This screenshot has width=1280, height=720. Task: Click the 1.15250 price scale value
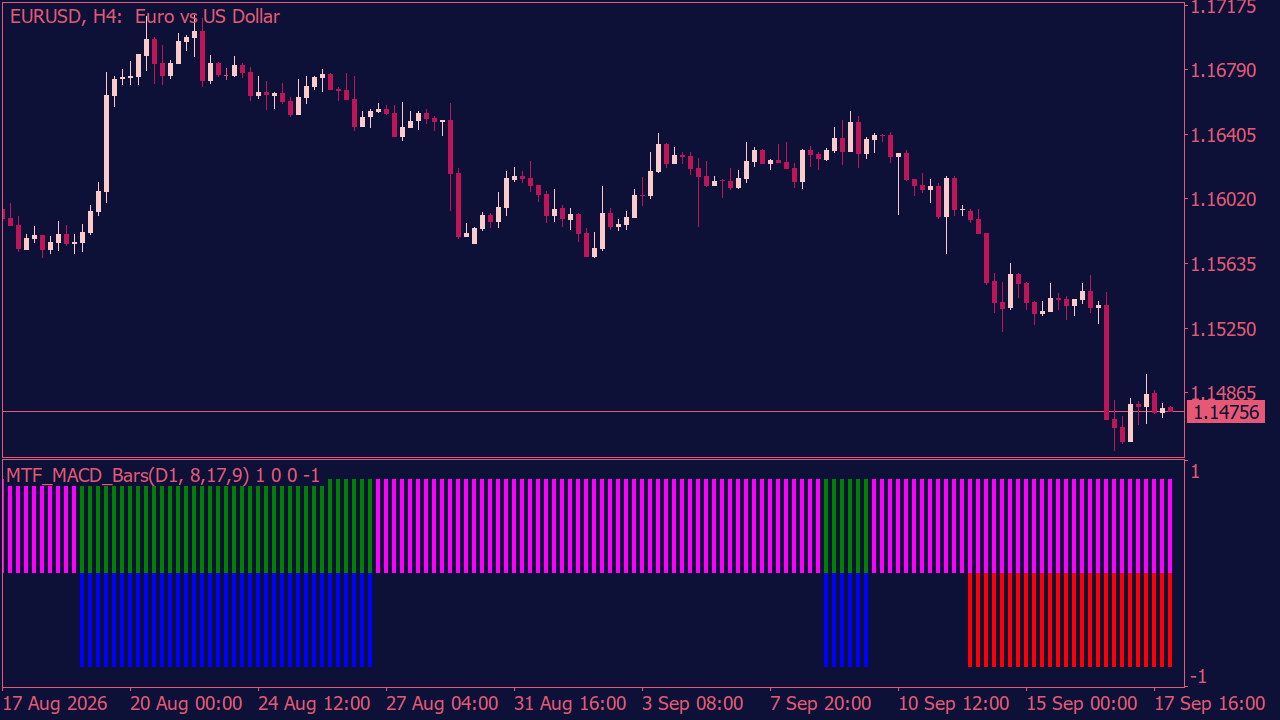click(x=1224, y=329)
